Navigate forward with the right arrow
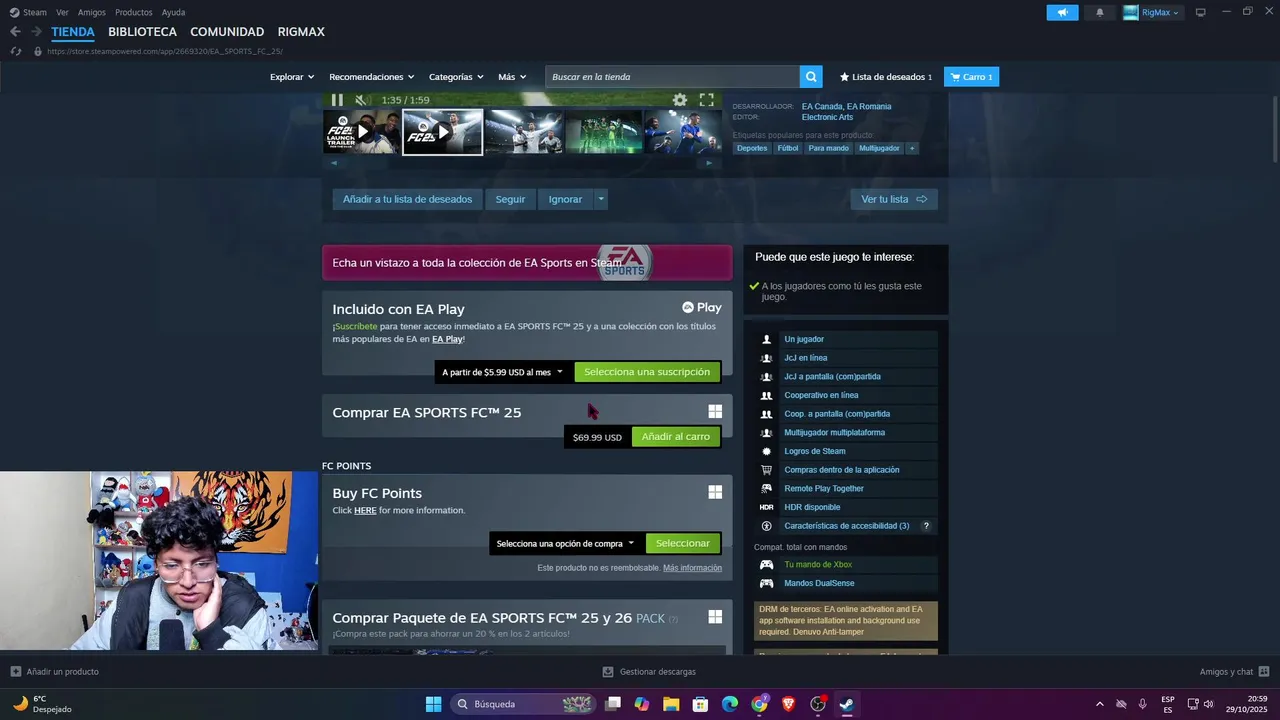 pyautogui.click(x=36, y=32)
